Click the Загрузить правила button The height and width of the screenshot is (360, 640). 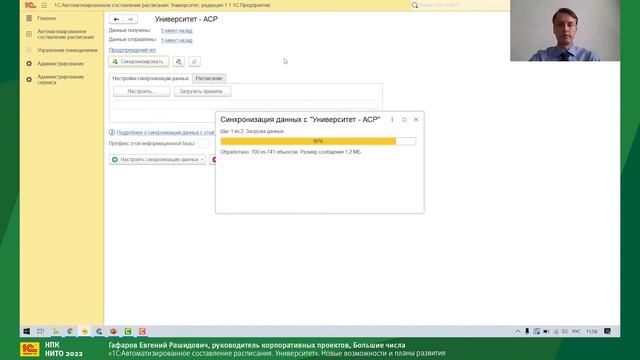point(202,91)
